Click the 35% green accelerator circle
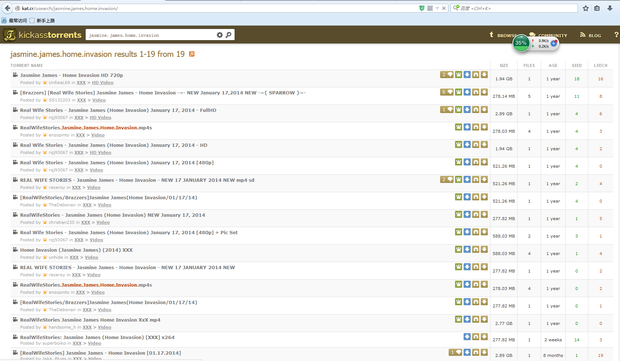The height and width of the screenshot is (361, 620). tap(521, 43)
